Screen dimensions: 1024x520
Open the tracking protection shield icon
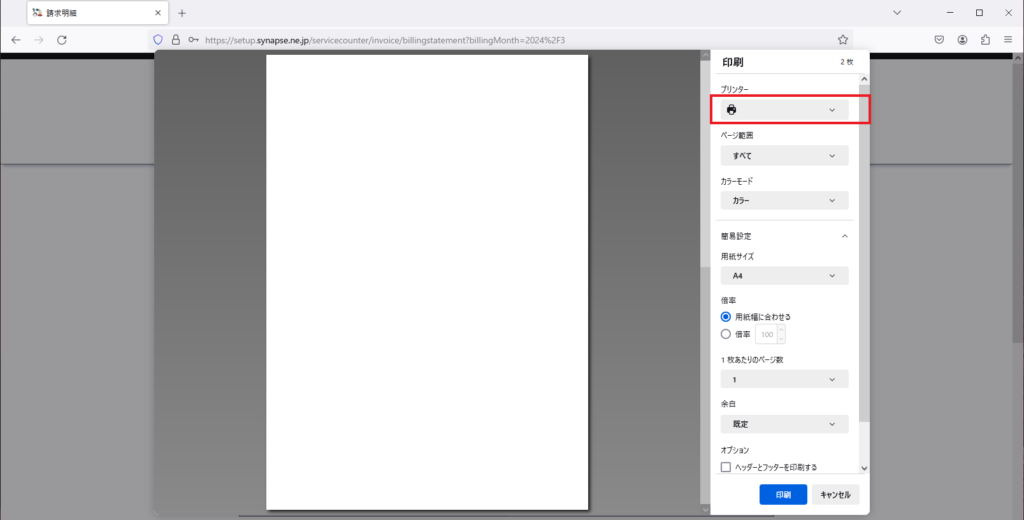point(157,40)
